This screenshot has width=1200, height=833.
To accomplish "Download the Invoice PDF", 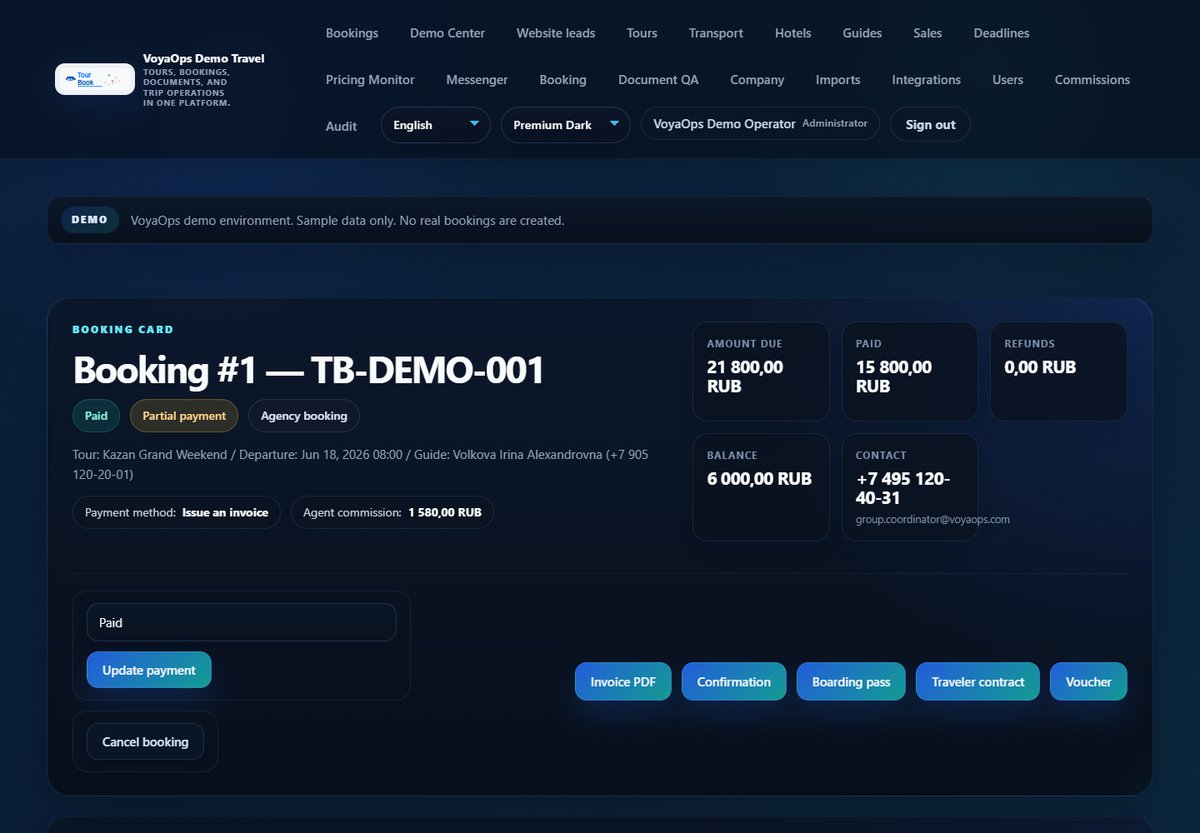I will coord(623,682).
